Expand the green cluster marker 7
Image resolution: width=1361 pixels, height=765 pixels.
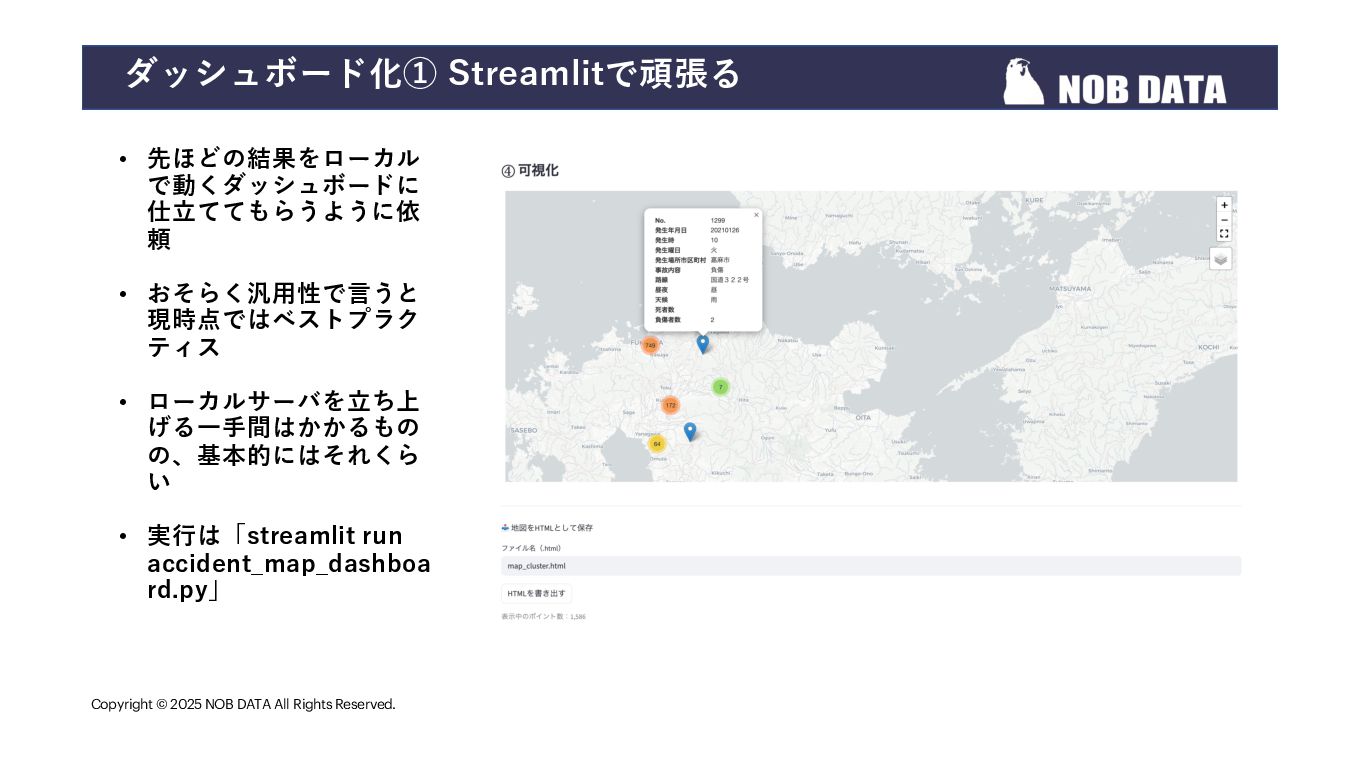pos(720,387)
